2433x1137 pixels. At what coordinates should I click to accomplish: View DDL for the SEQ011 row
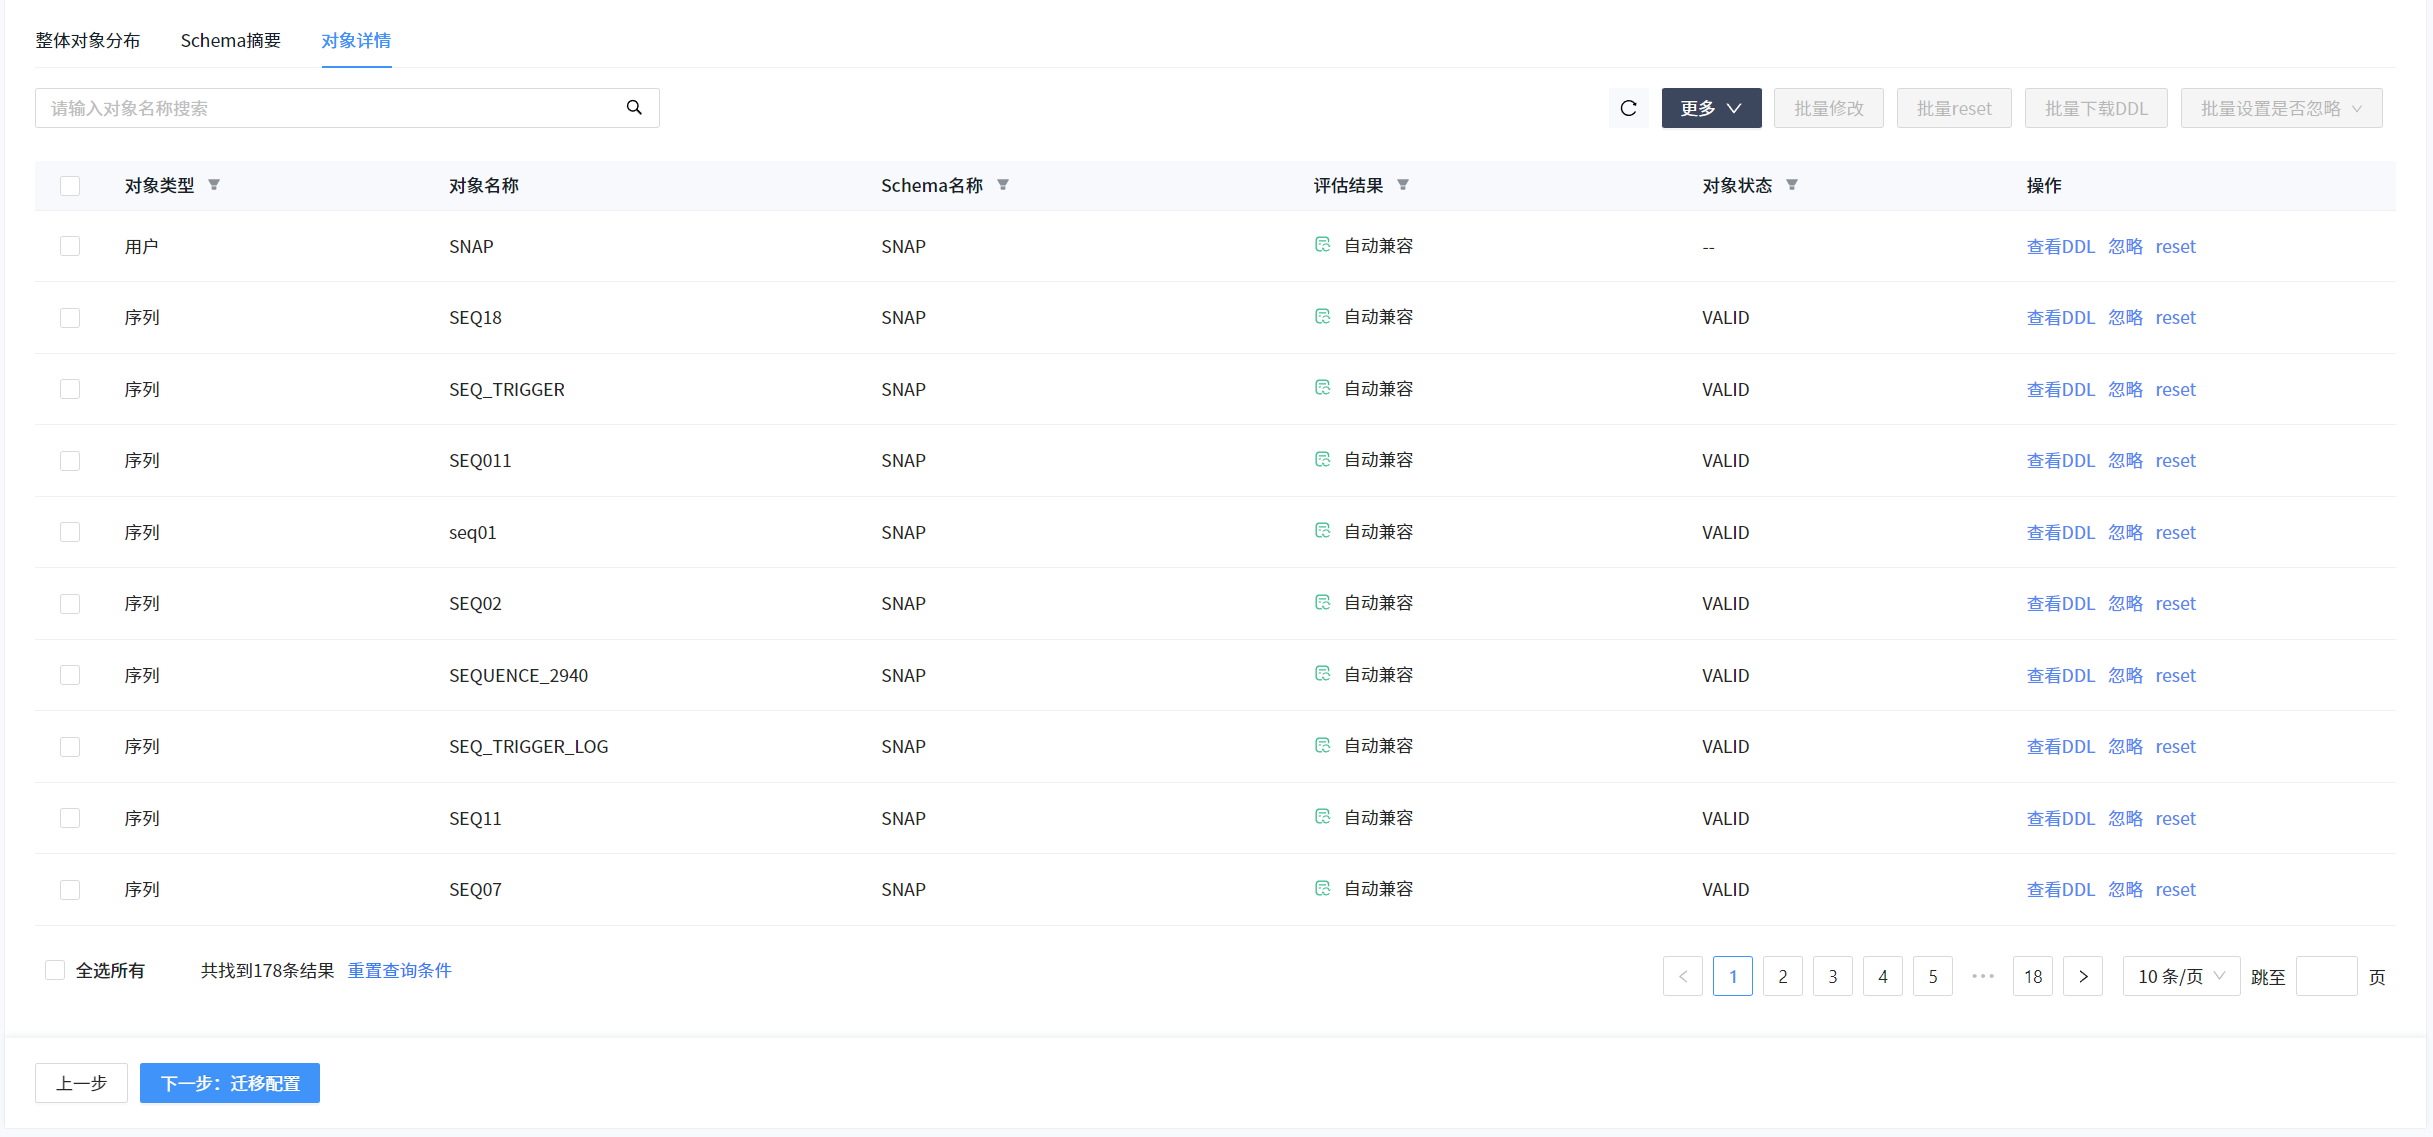coord(2060,461)
